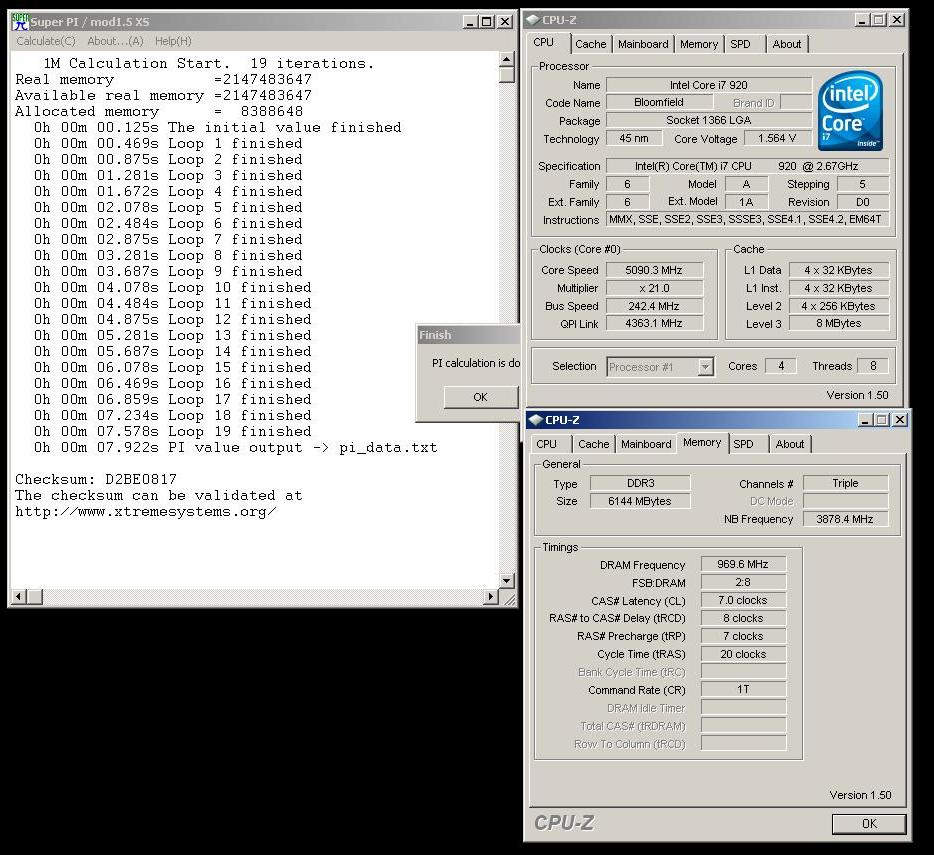Click the 'Loop 19 finished' line
This screenshot has width=934, height=855.
click(x=173, y=431)
